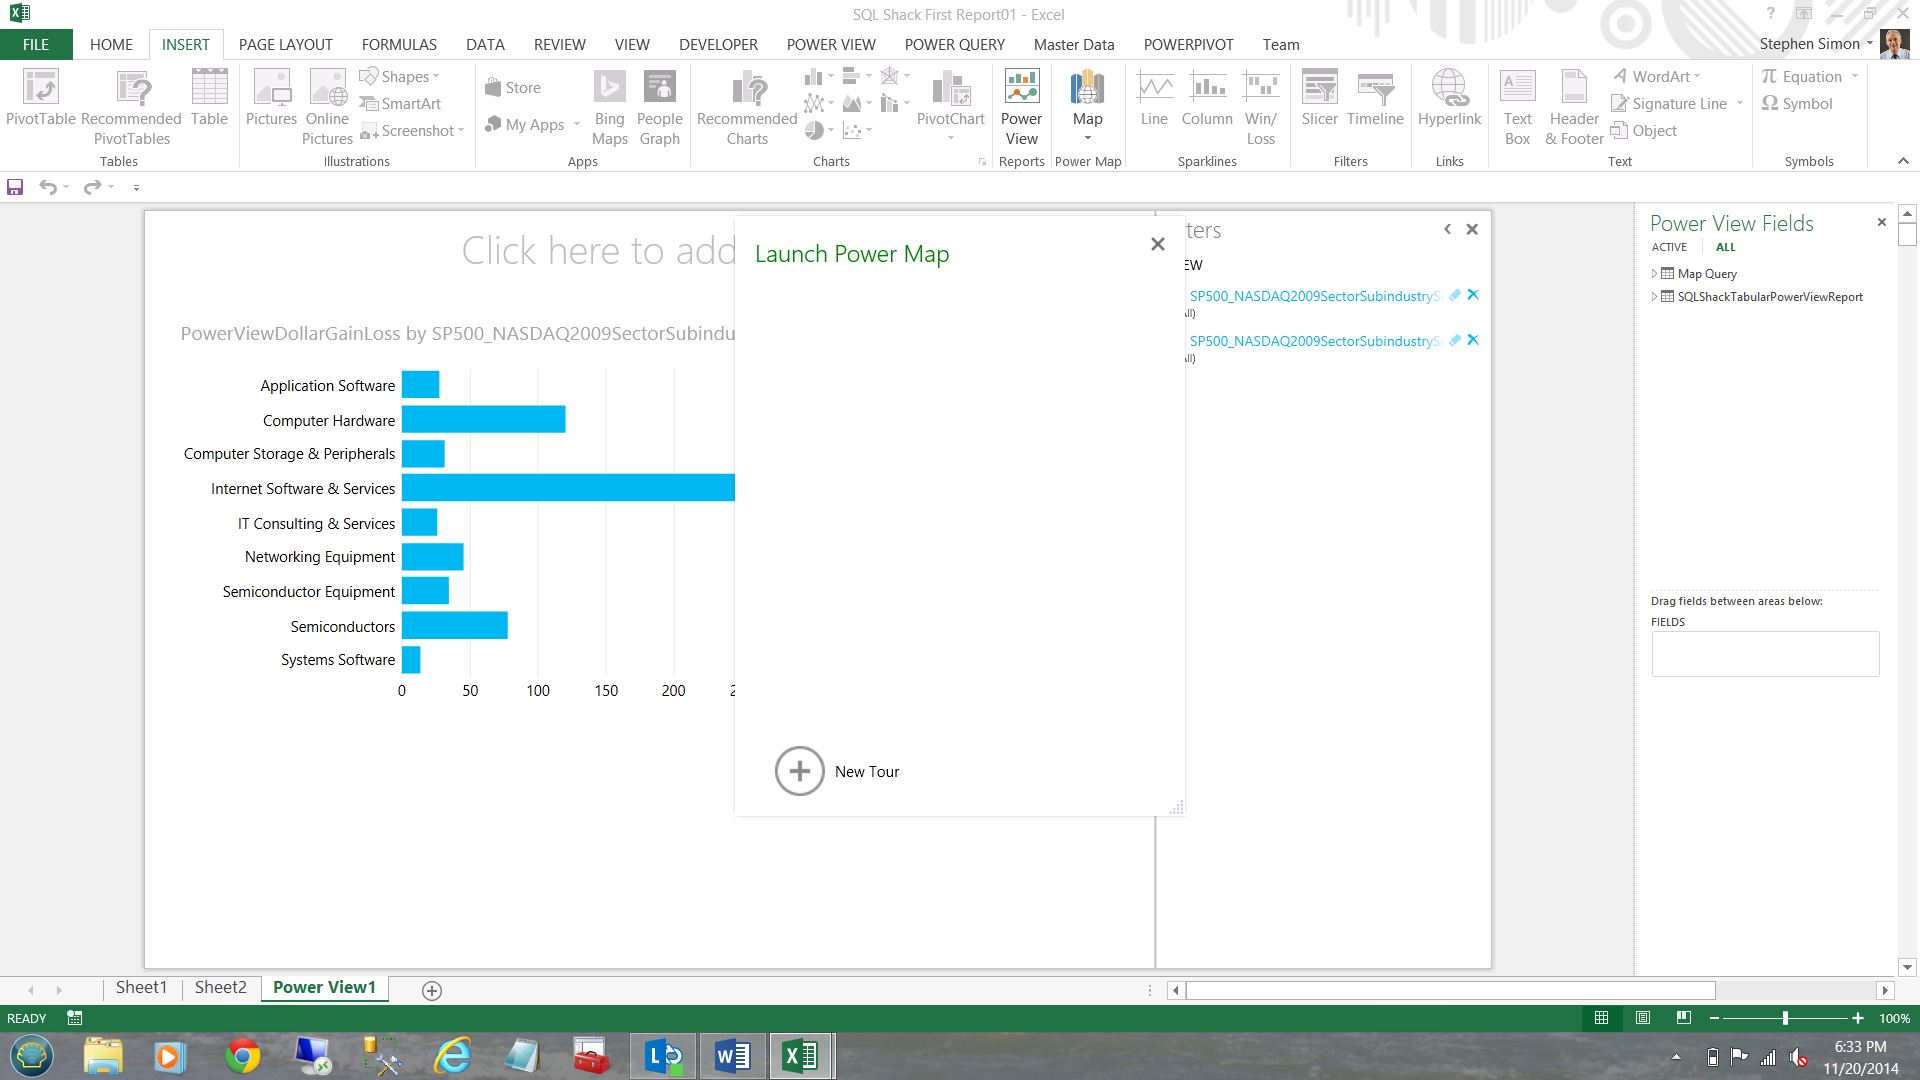Expand the Map Query table

1655,273
